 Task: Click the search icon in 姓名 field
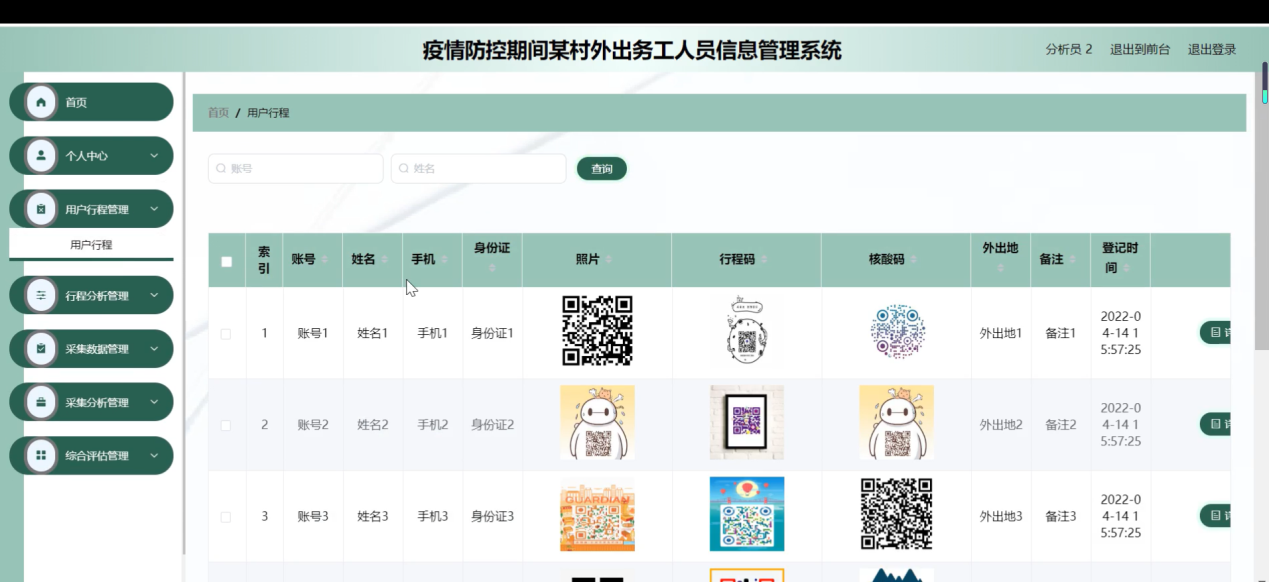(404, 169)
